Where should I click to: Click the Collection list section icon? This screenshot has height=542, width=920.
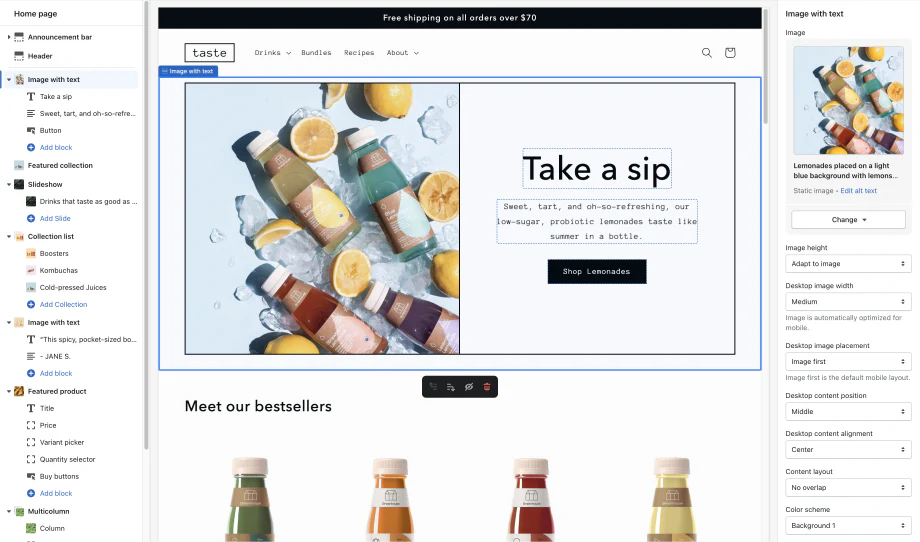point(19,236)
